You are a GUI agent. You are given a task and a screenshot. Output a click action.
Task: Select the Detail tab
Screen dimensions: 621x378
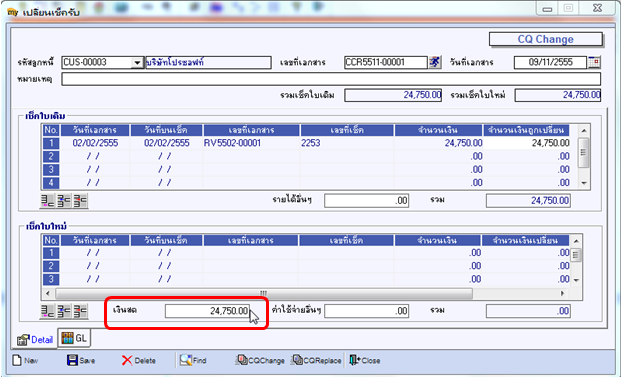tap(35, 340)
